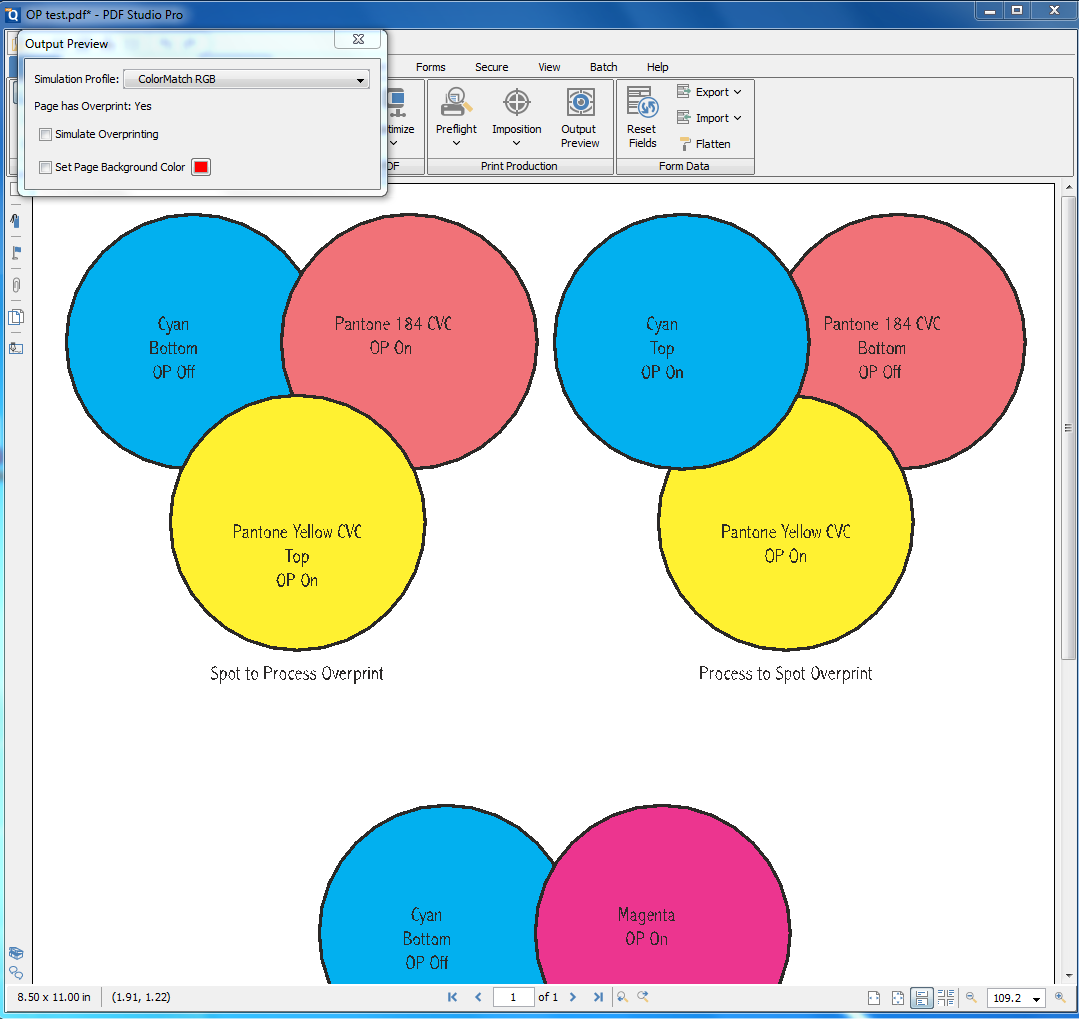Screen dimensions: 1079x1019
Task: Enable Set Page Background Color
Action: click(45, 166)
